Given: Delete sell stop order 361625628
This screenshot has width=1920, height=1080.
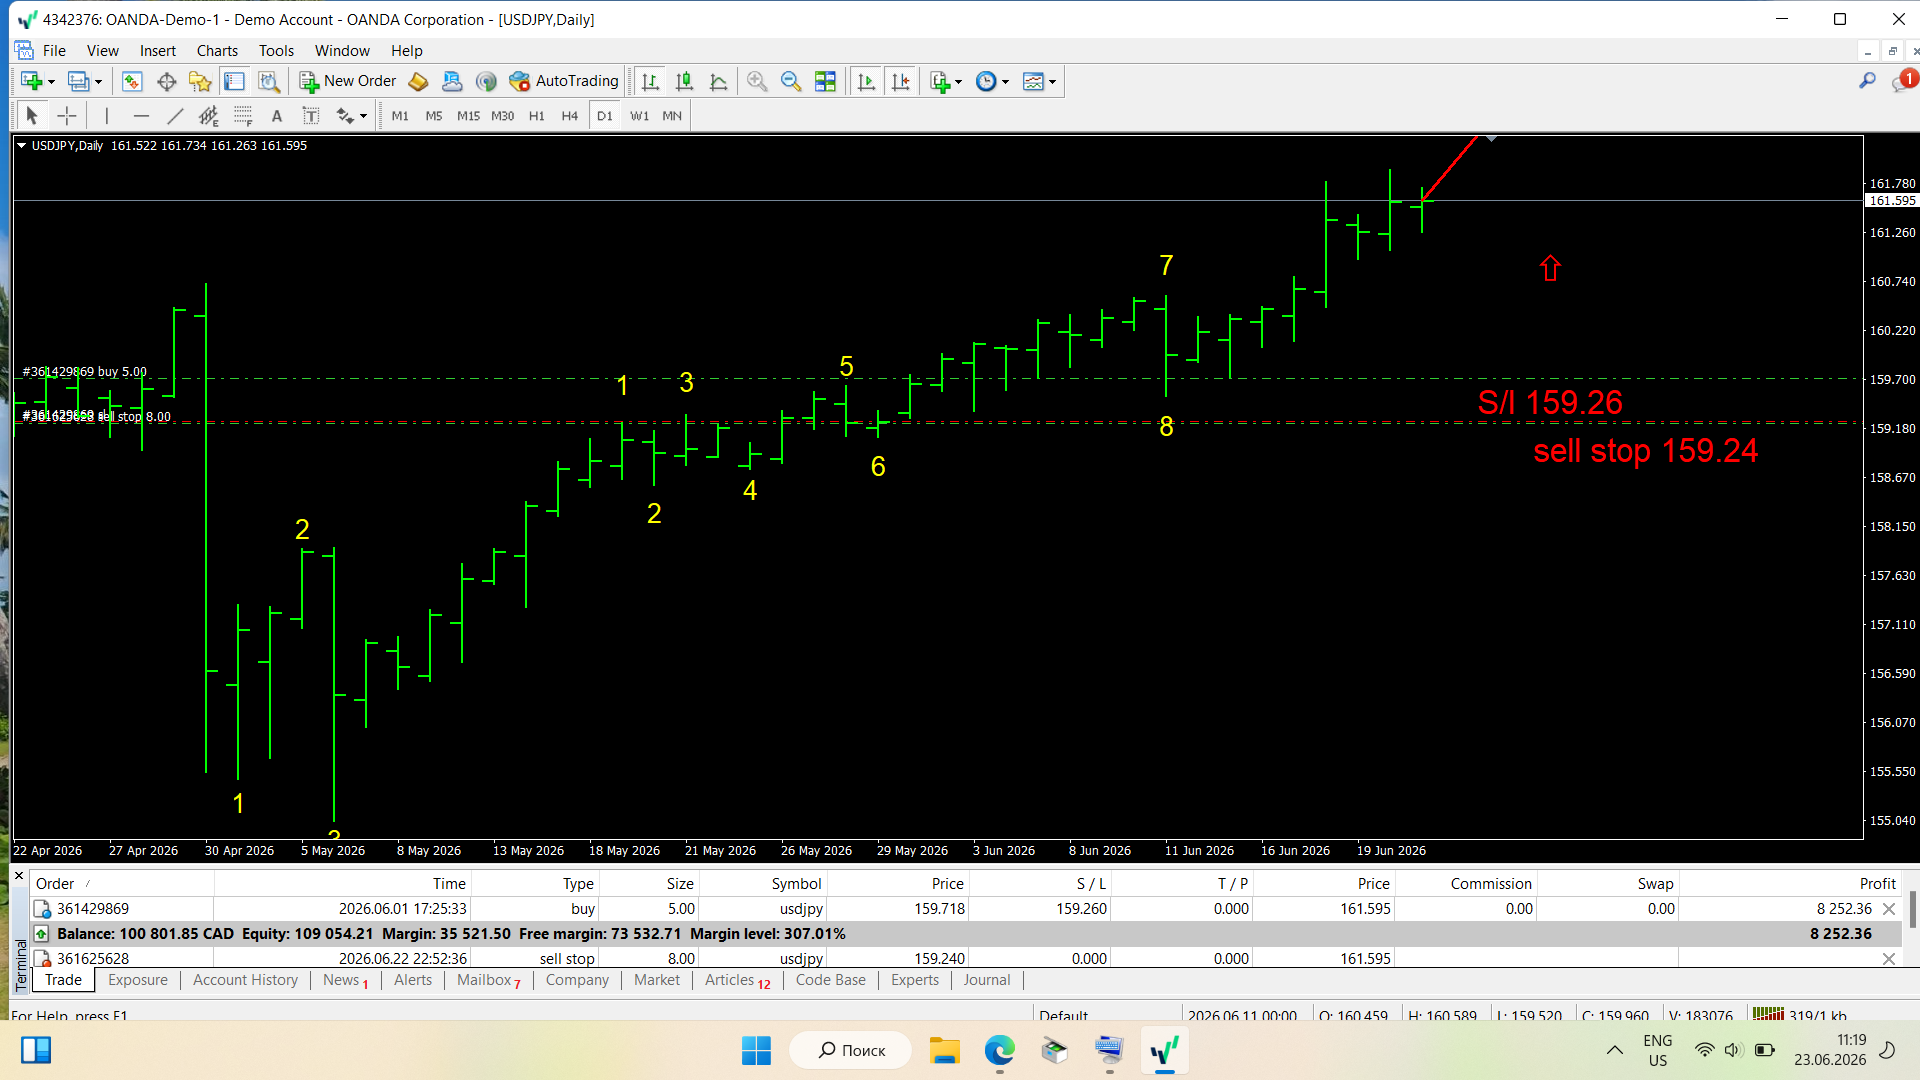Looking at the screenshot, I should pyautogui.click(x=1888, y=958).
